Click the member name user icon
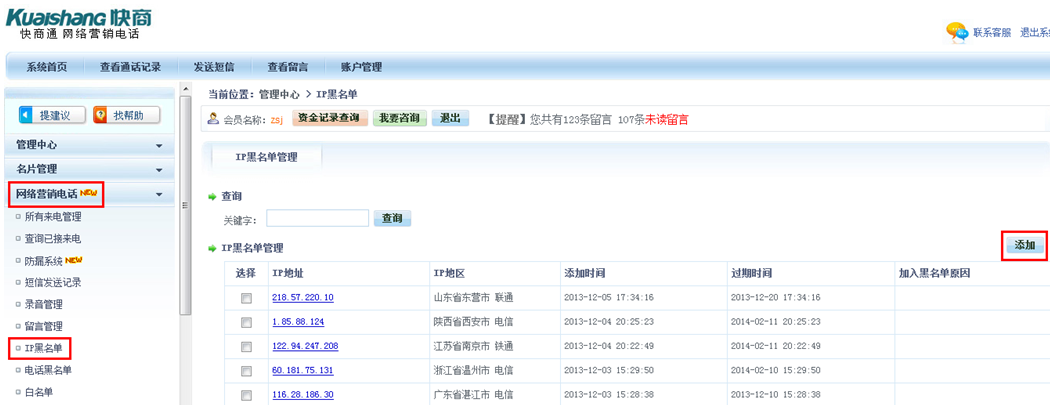Image resolution: width=1050 pixels, height=405 pixels. coord(213,119)
